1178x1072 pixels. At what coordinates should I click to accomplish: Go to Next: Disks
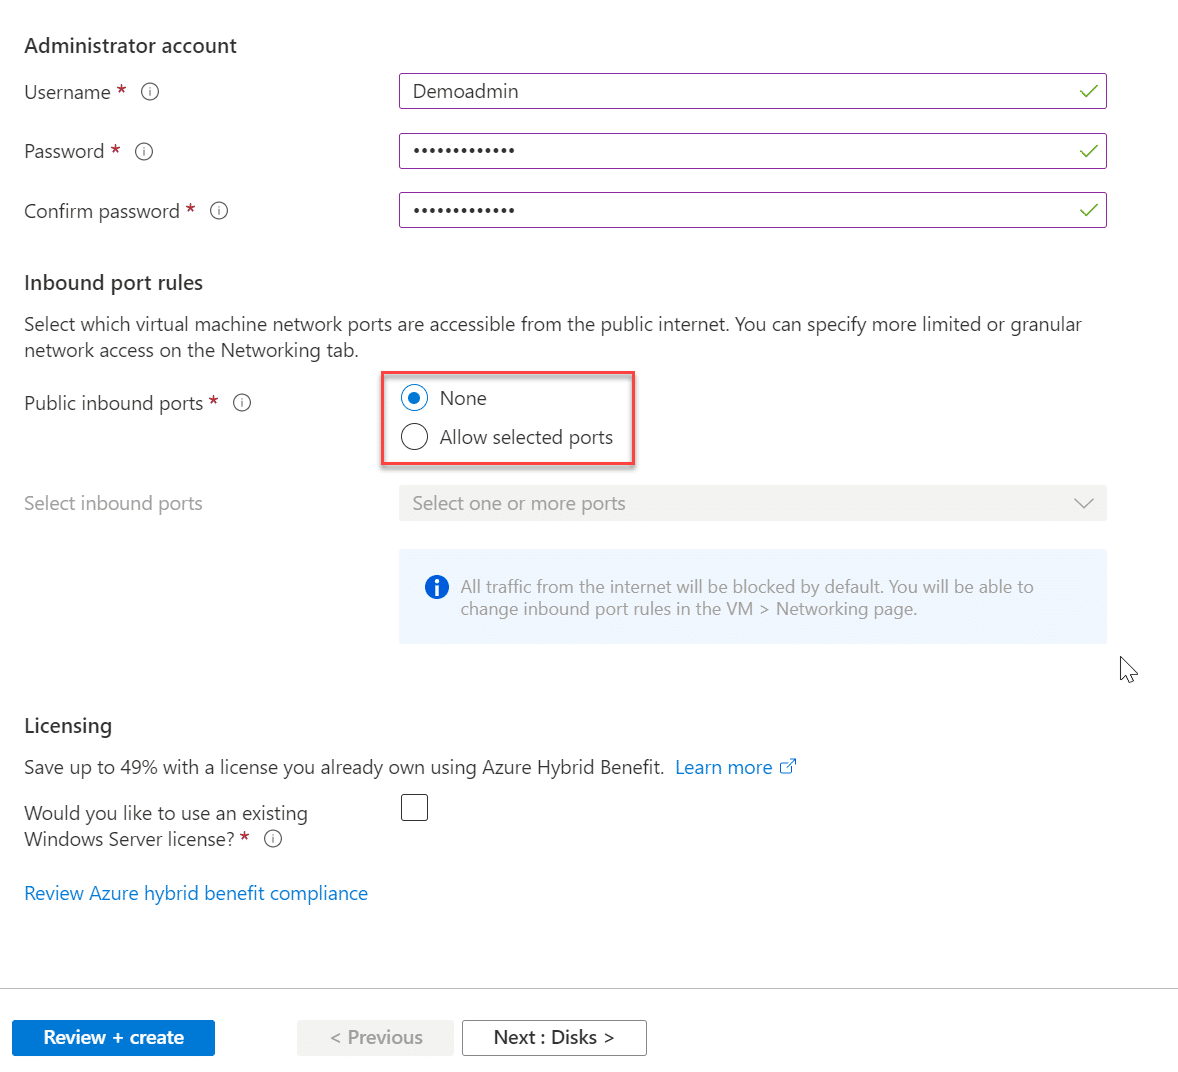coord(554,1037)
